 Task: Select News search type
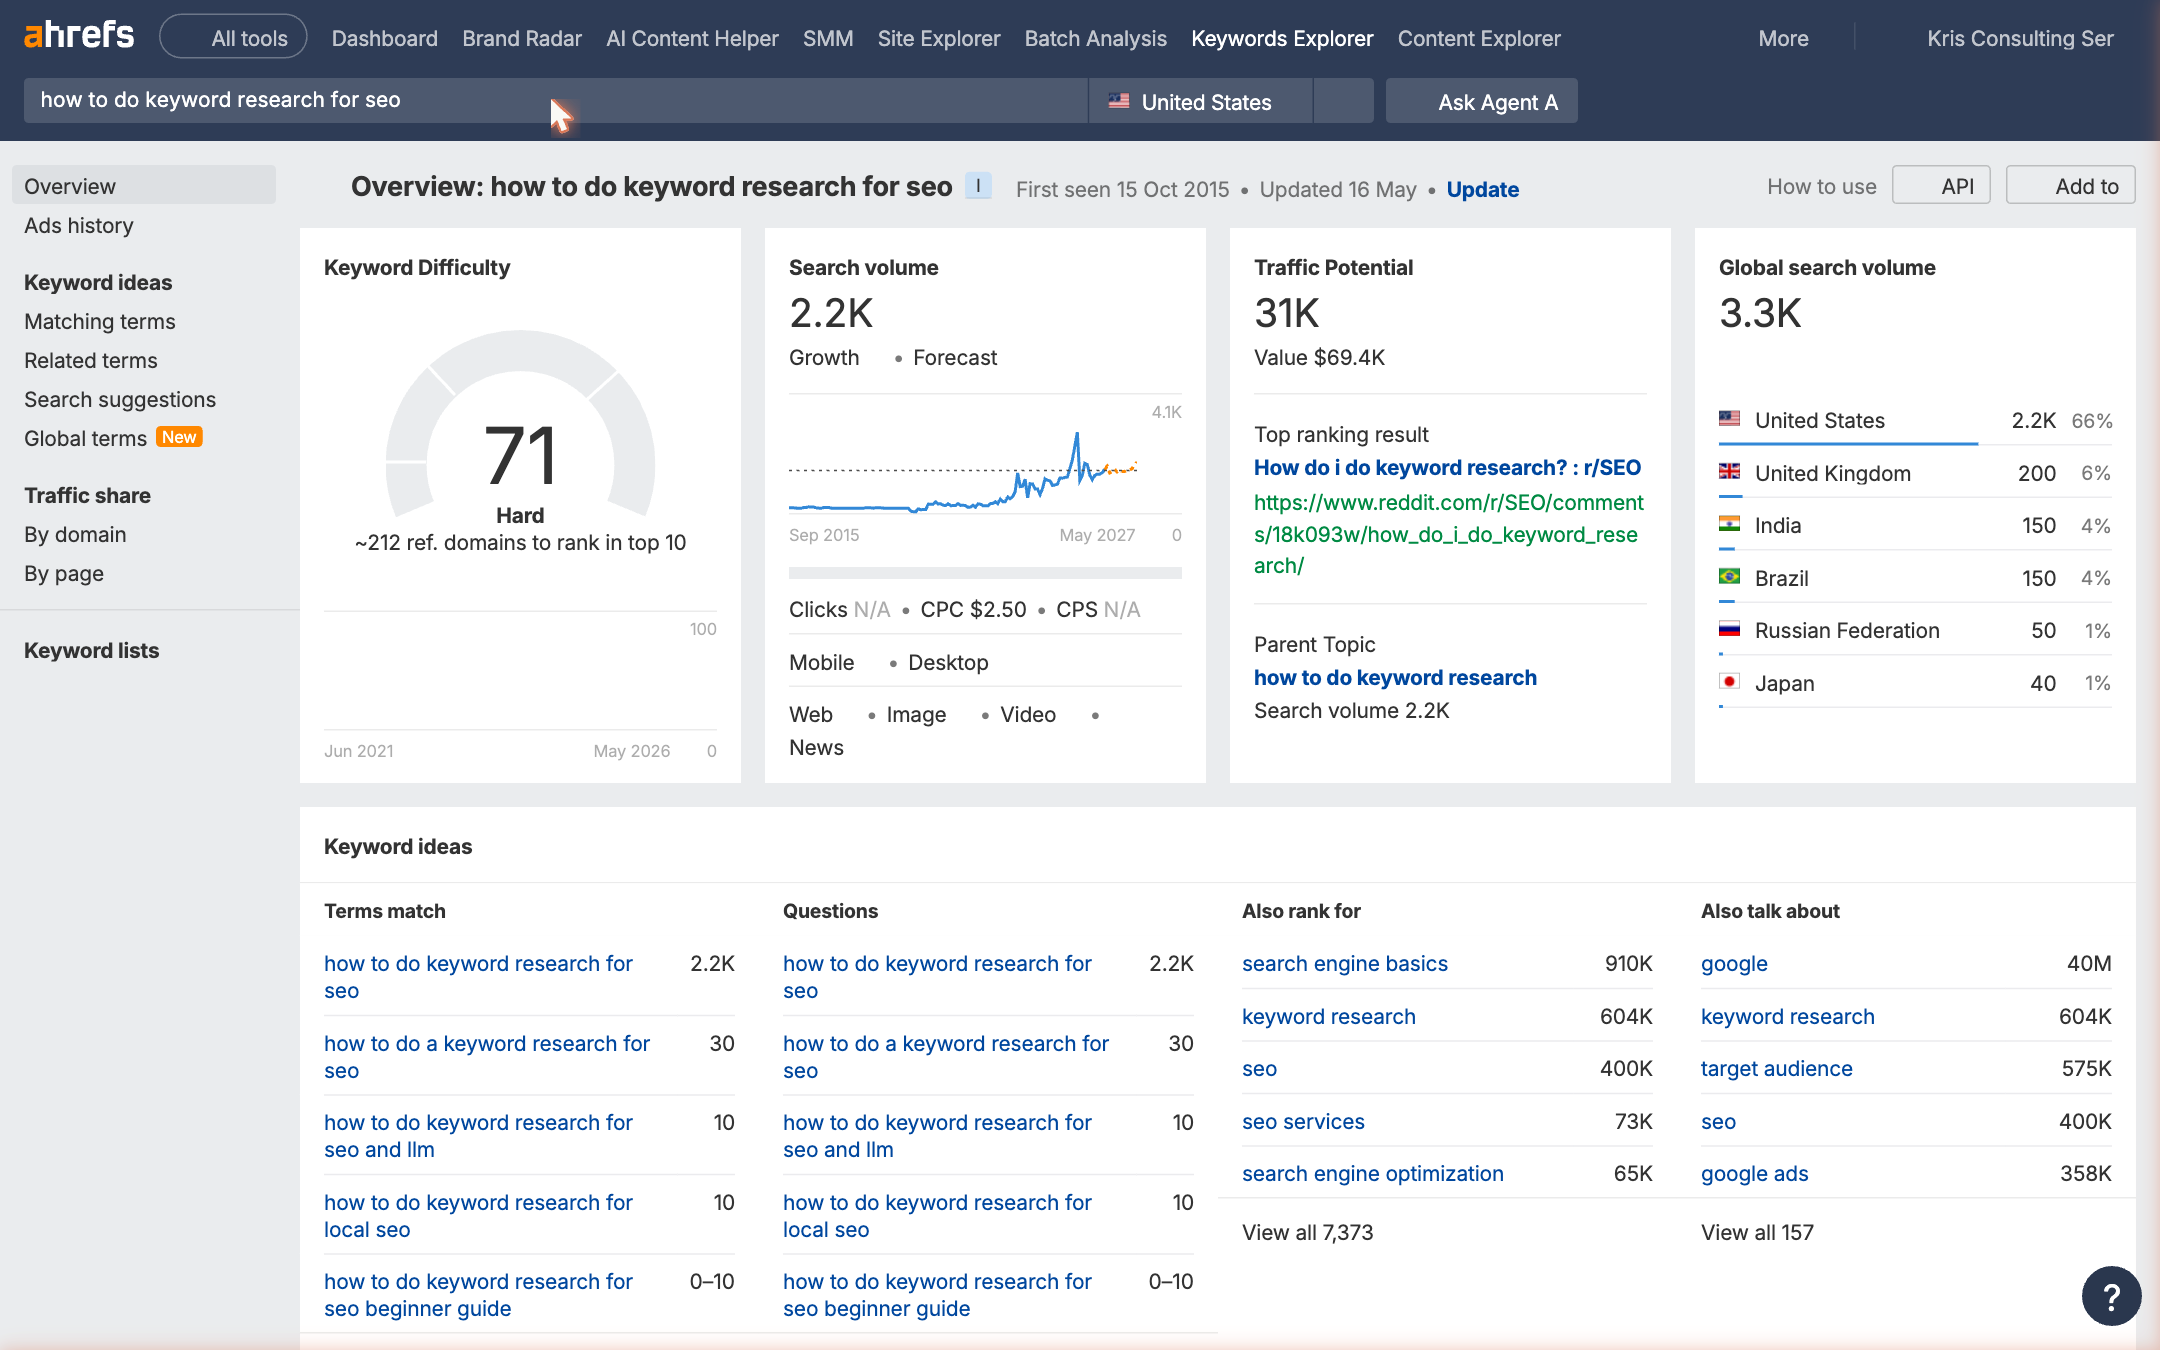[816, 747]
